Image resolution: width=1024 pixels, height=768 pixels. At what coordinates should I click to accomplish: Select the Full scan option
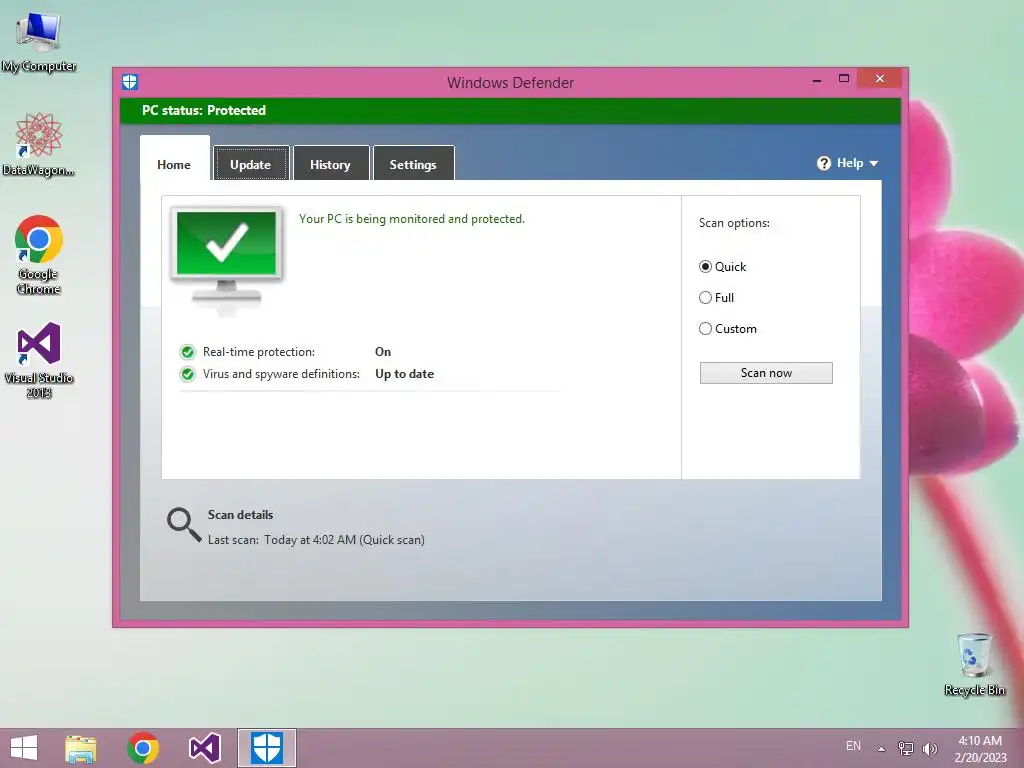716,298
